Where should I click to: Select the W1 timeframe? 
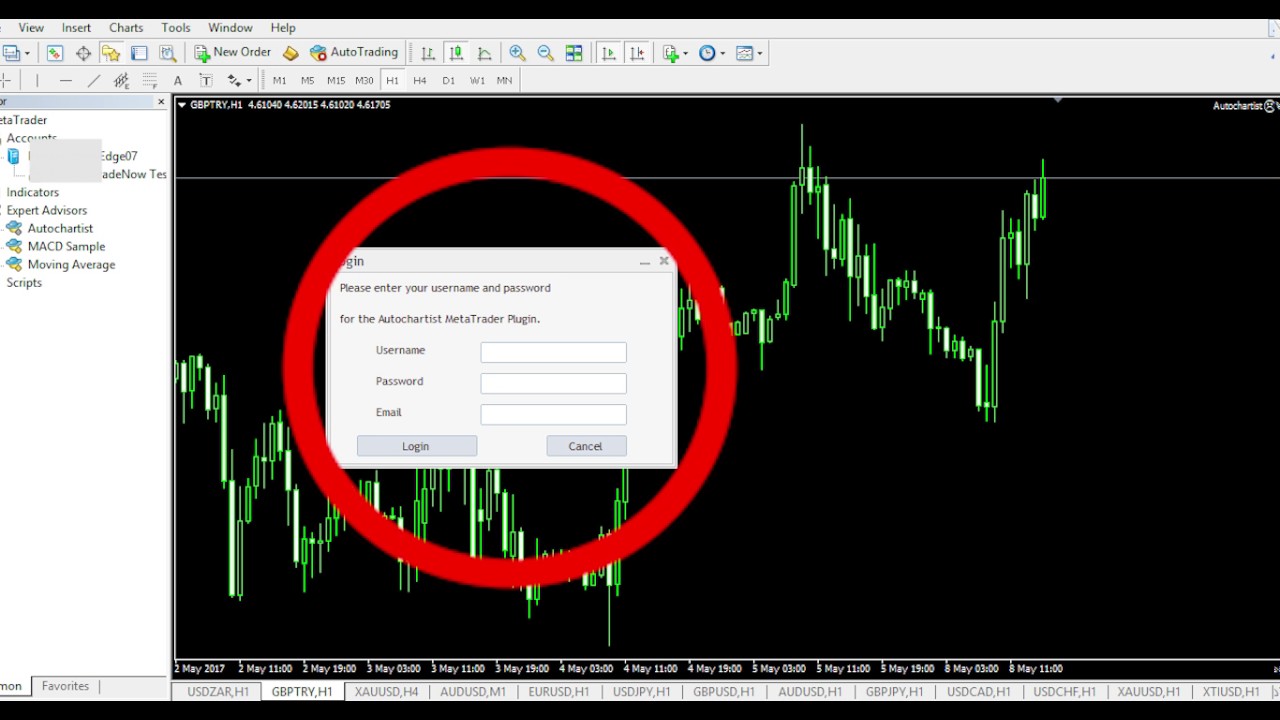(477, 80)
